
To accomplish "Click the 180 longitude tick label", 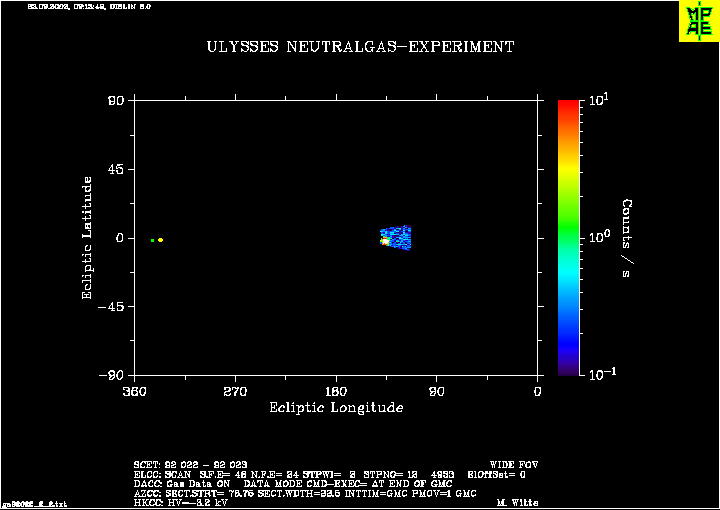I will point(336,391).
